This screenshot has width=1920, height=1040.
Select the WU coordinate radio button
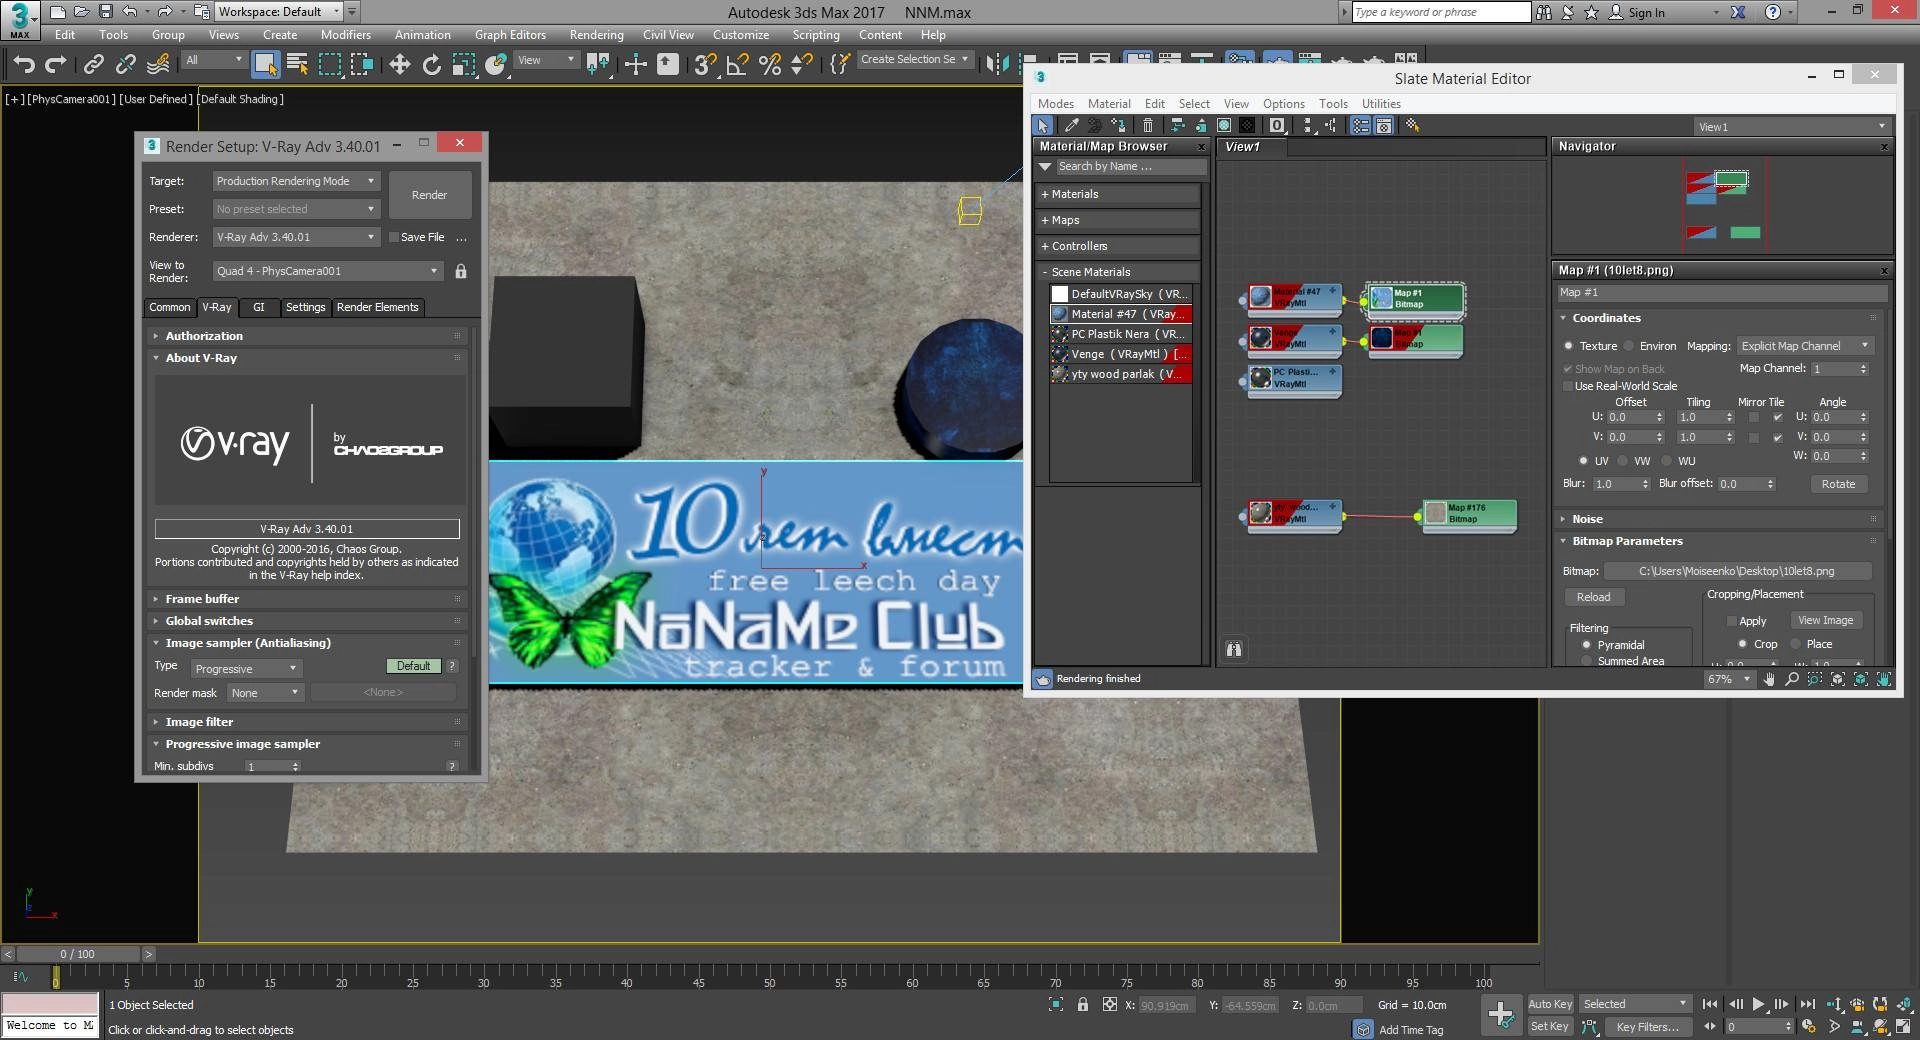pyautogui.click(x=1667, y=461)
